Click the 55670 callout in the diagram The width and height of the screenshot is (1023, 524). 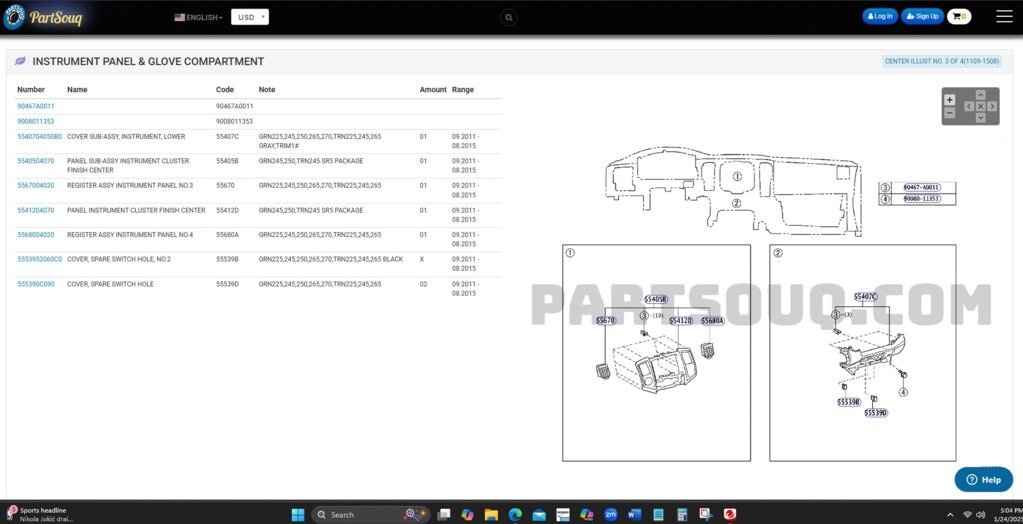pyautogui.click(x=606, y=320)
